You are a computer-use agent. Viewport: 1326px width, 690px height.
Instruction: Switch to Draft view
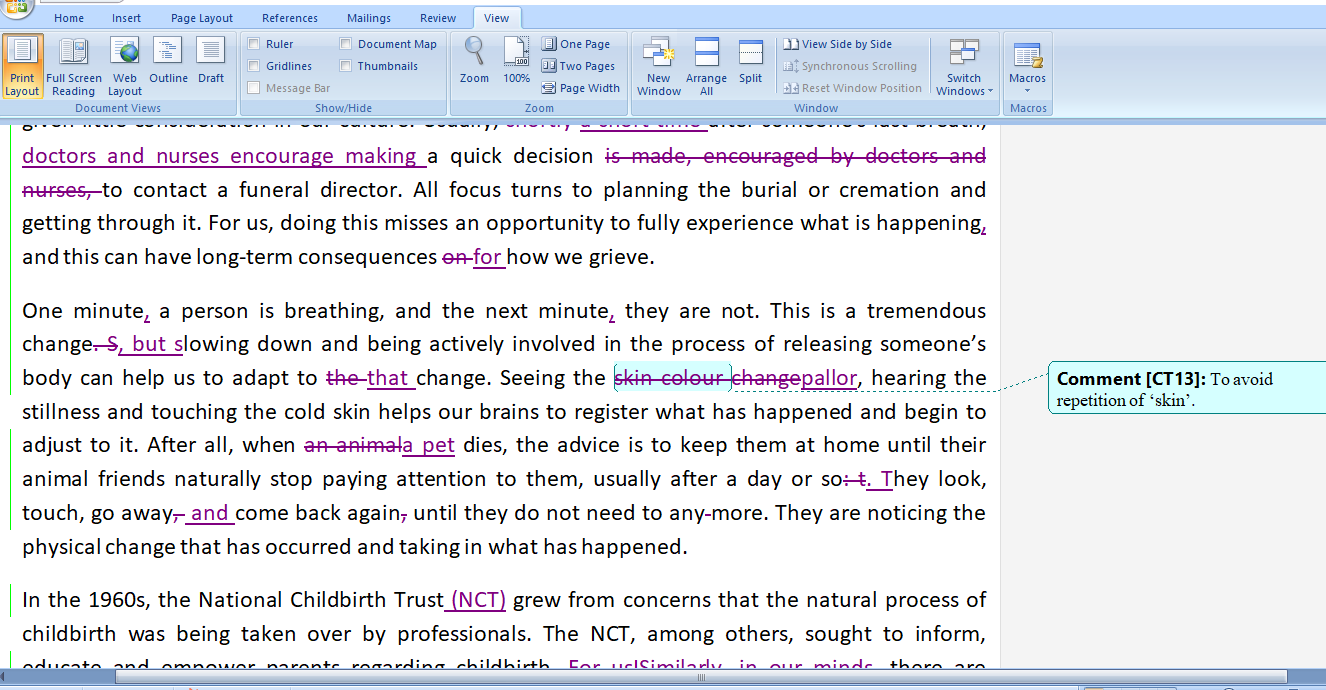tap(211, 62)
